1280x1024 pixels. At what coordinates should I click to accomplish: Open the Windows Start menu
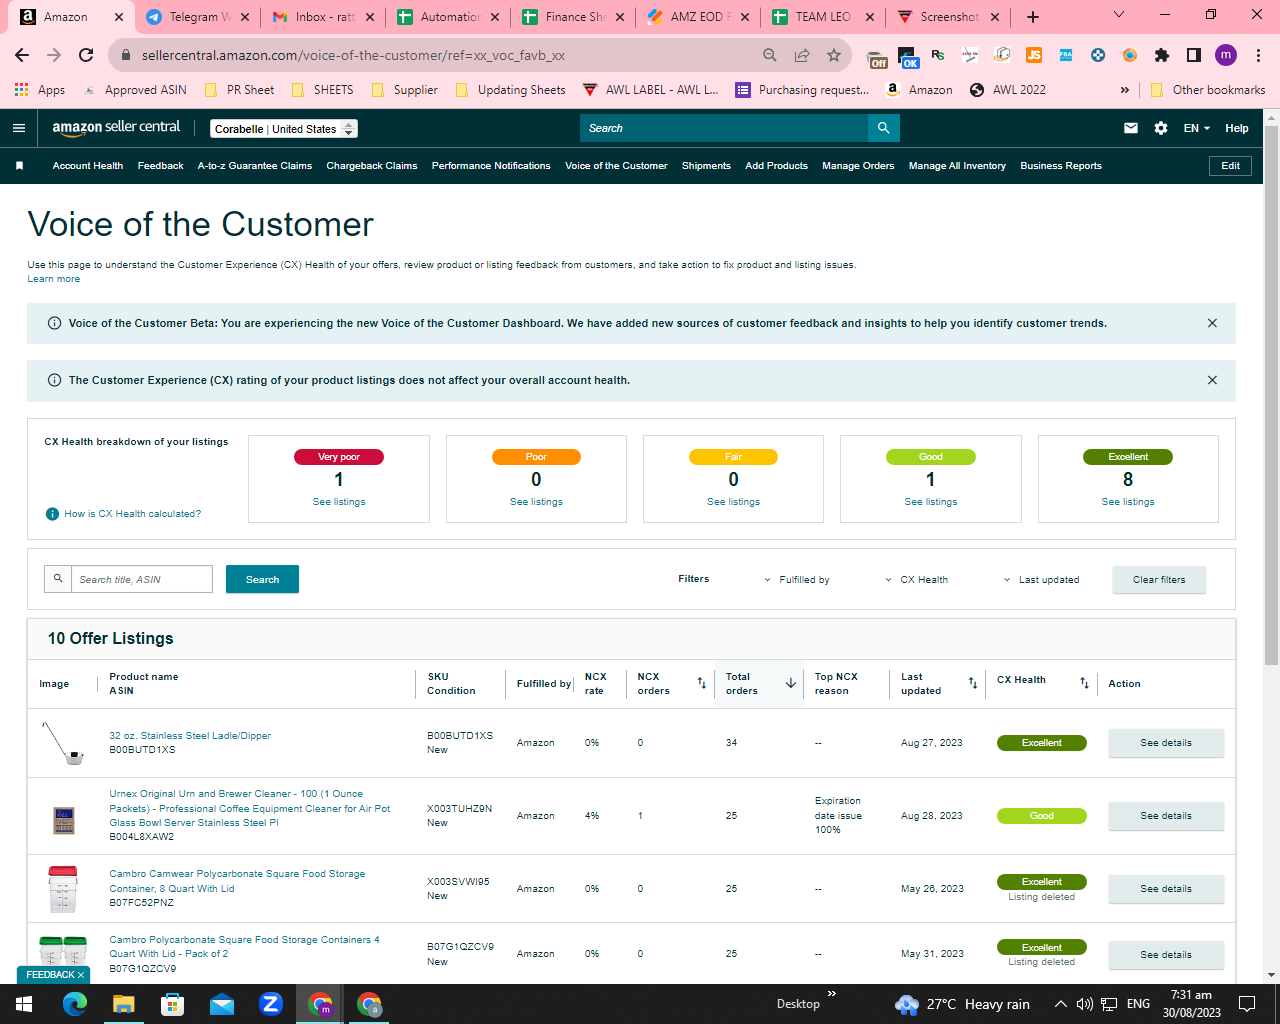(24, 1004)
